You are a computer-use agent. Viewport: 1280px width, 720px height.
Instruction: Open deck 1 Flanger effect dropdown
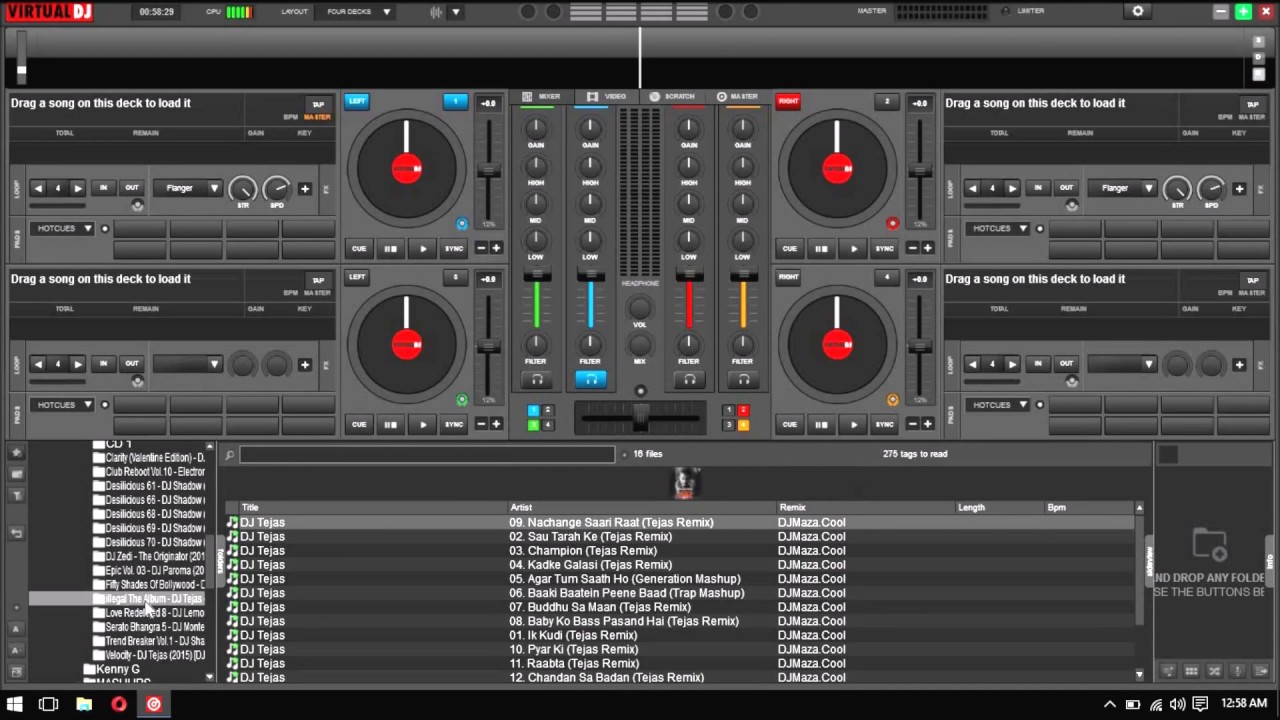[187, 188]
